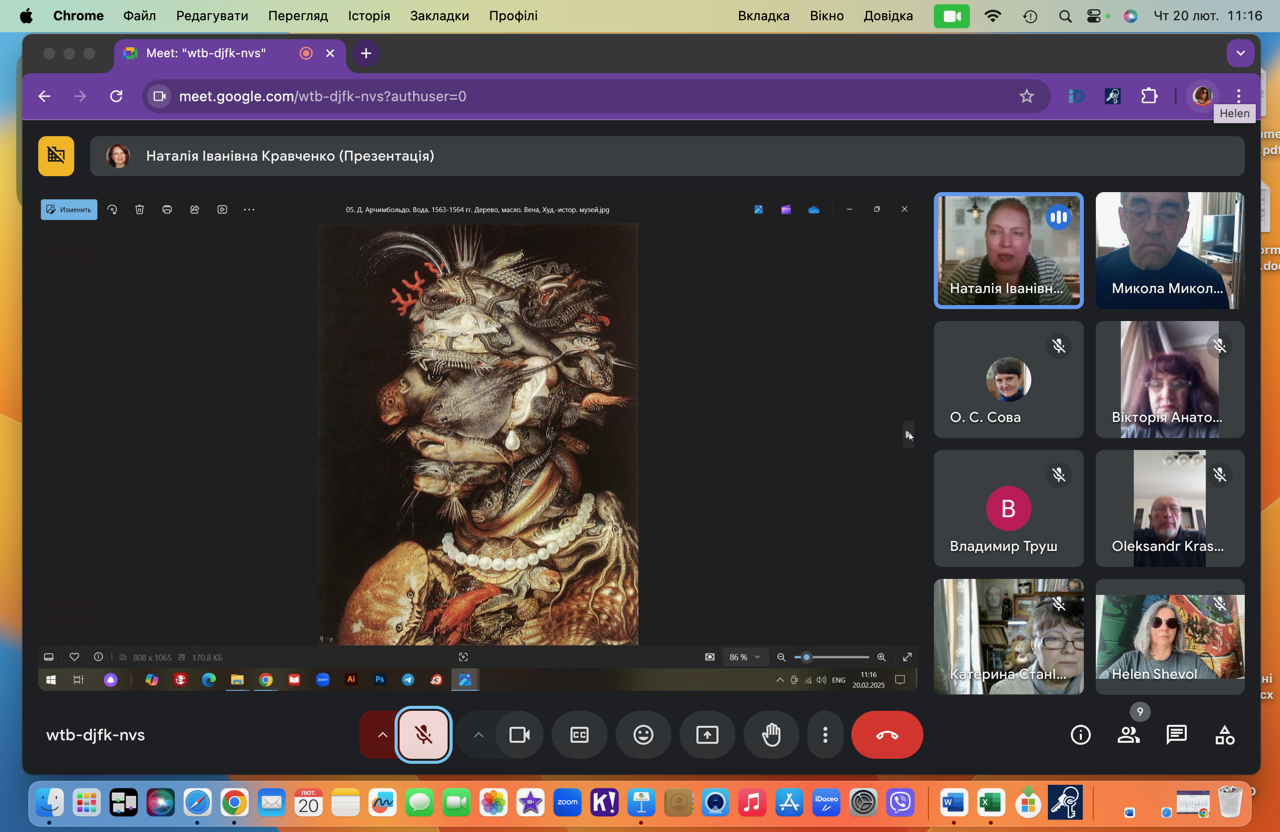Open the activities icon
This screenshot has height=832, width=1280.
[x=1224, y=735]
